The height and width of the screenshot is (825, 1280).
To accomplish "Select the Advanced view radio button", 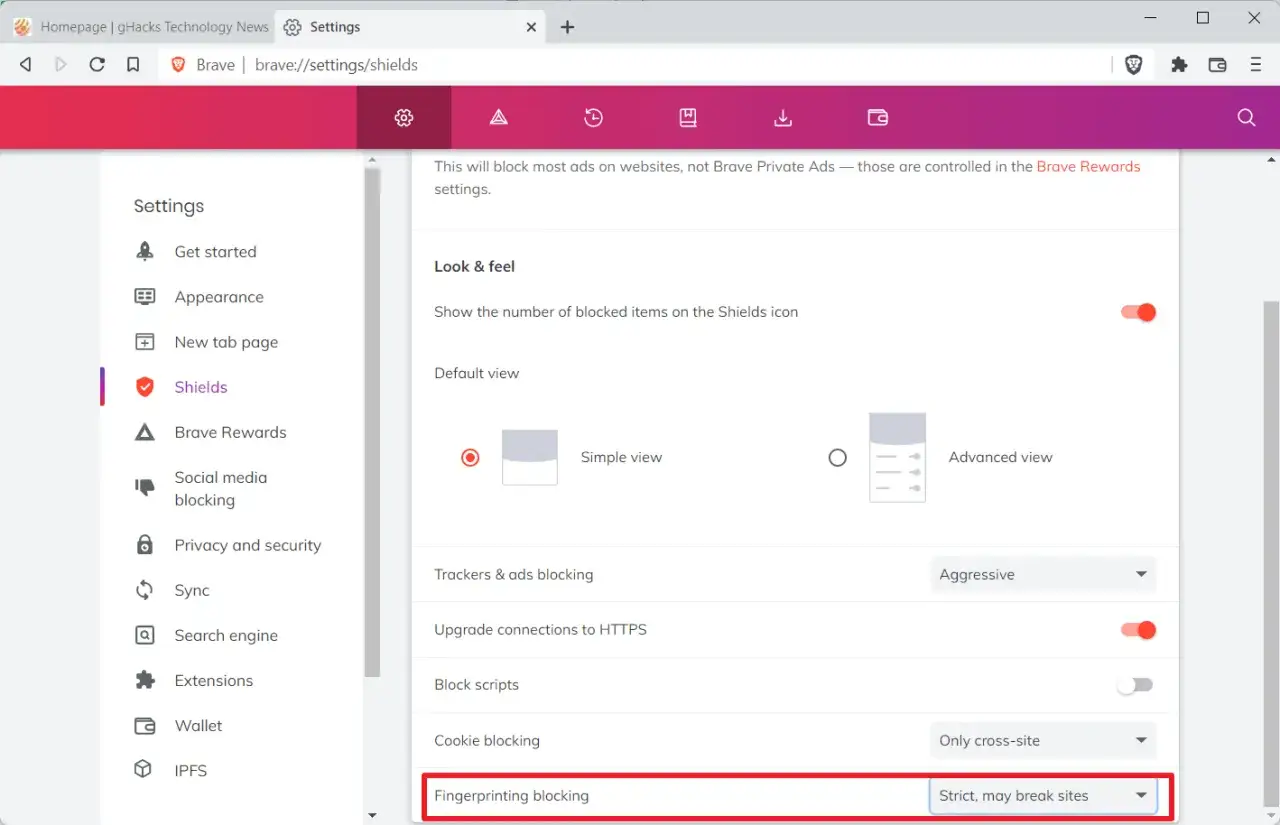I will tap(838, 458).
